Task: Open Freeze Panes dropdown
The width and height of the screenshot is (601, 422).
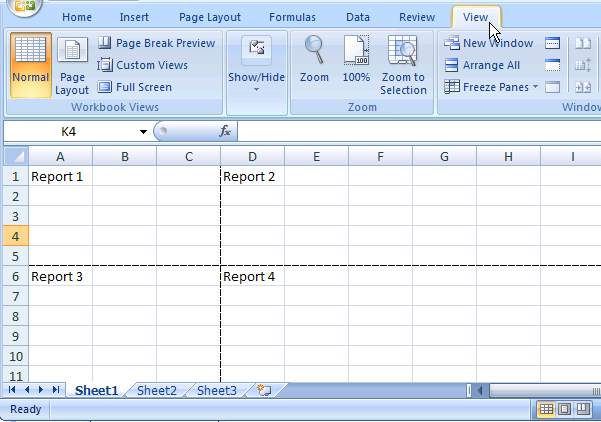Action: tap(491, 87)
